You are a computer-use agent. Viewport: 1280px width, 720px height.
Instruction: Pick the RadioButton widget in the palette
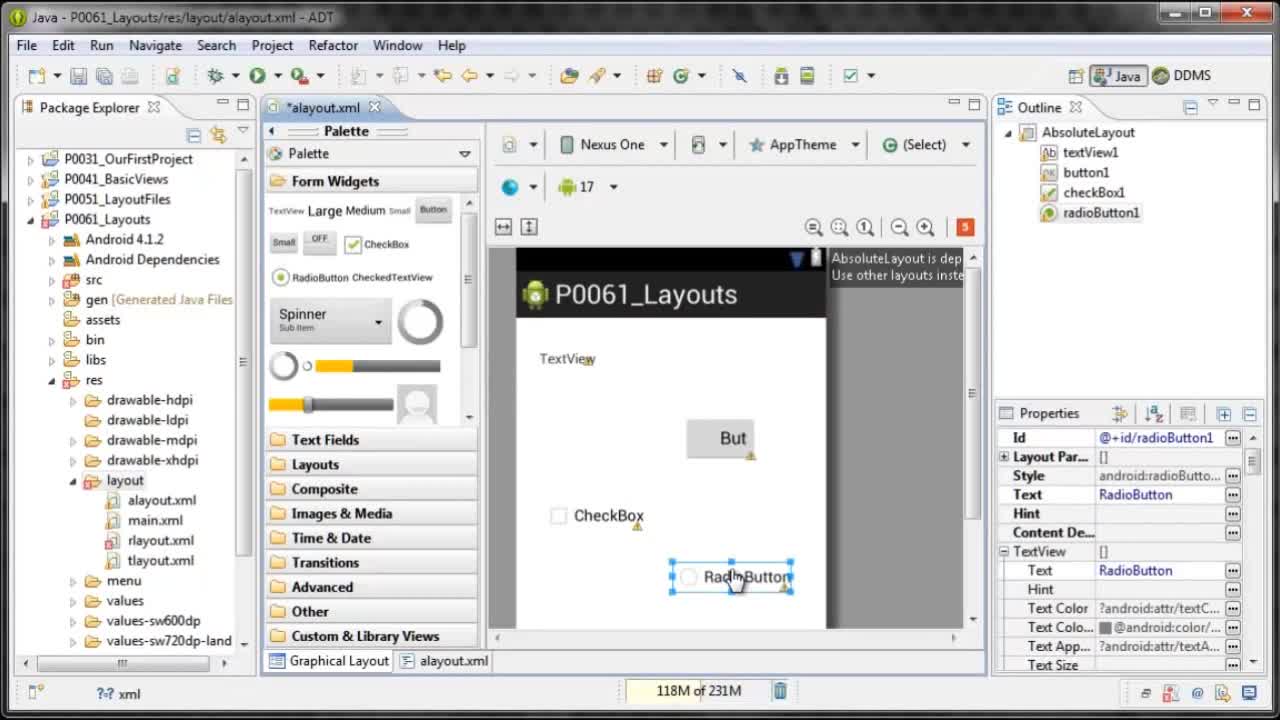coord(311,277)
